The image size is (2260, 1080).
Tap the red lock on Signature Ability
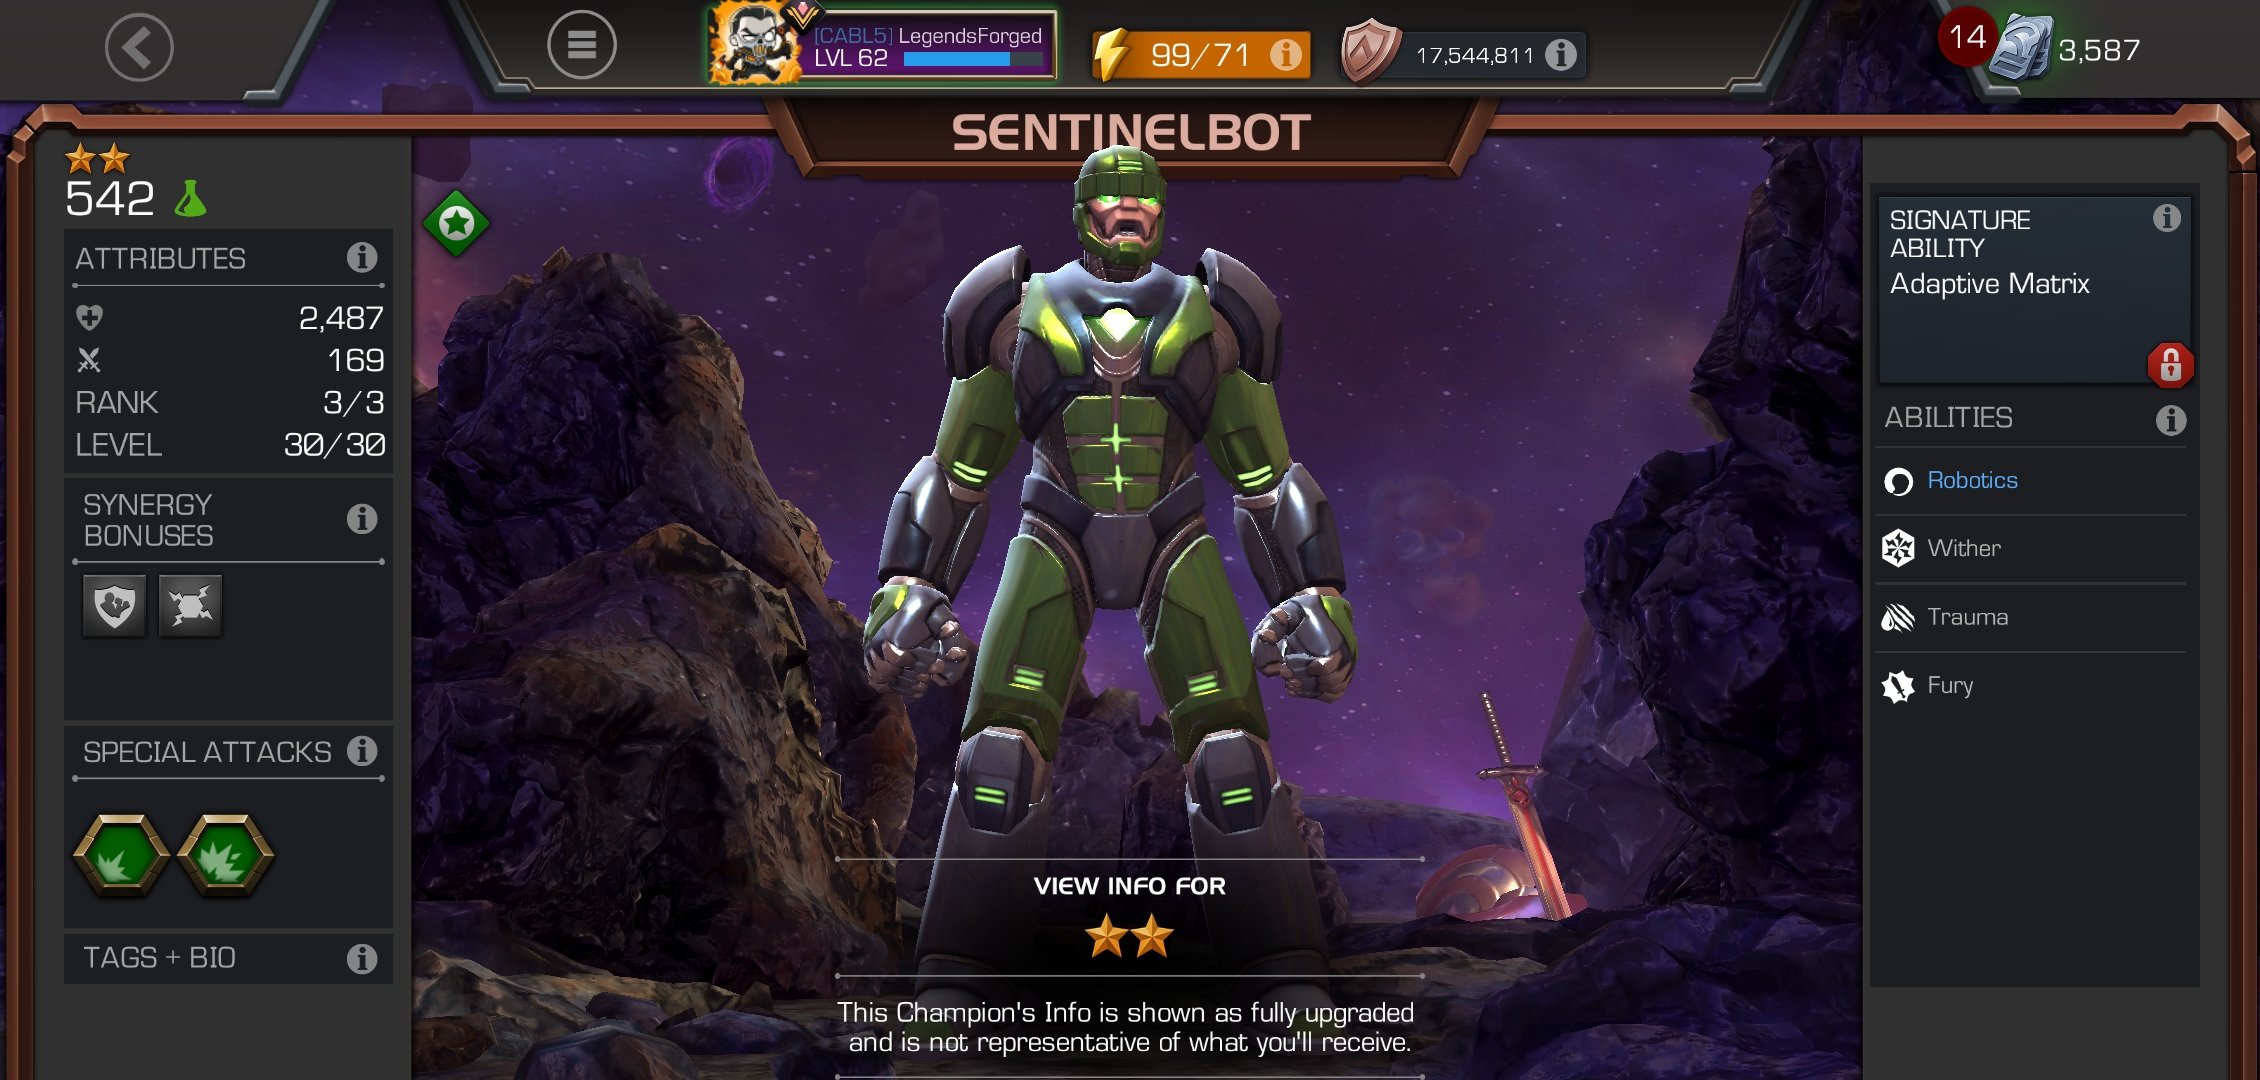click(x=2170, y=365)
